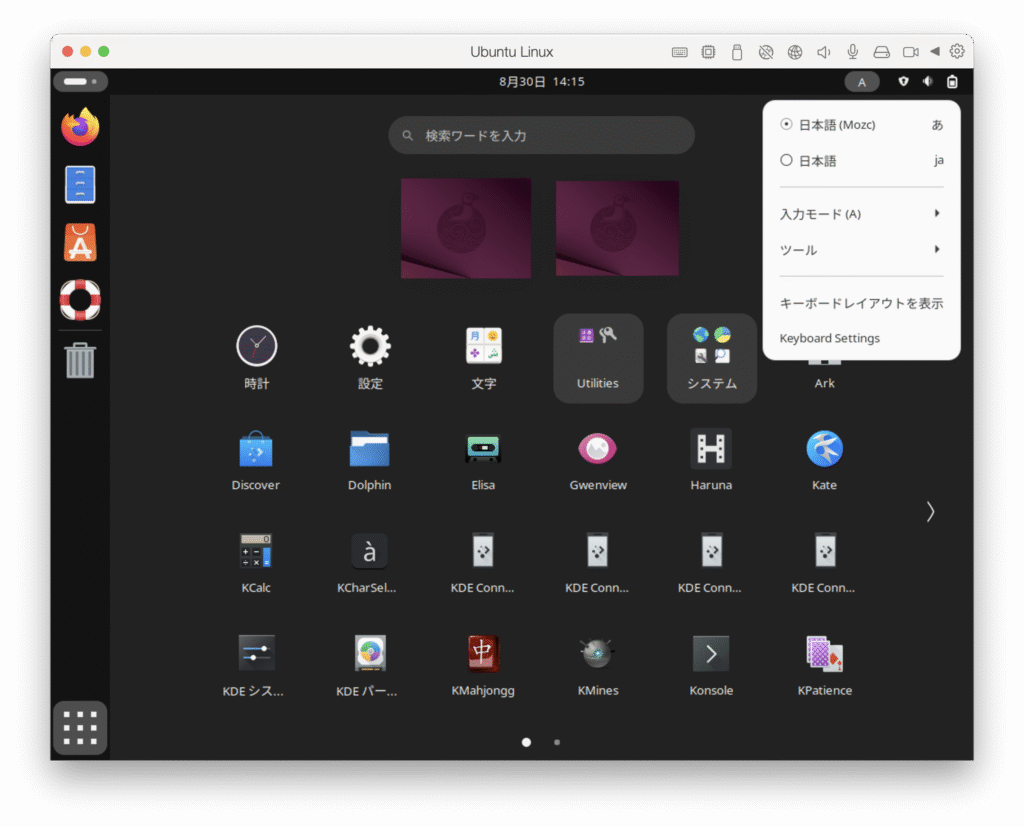Viewport: 1024px width, 827px height.
Task: Click the camera icon in VM toolbar
Action: coord(910,52)
